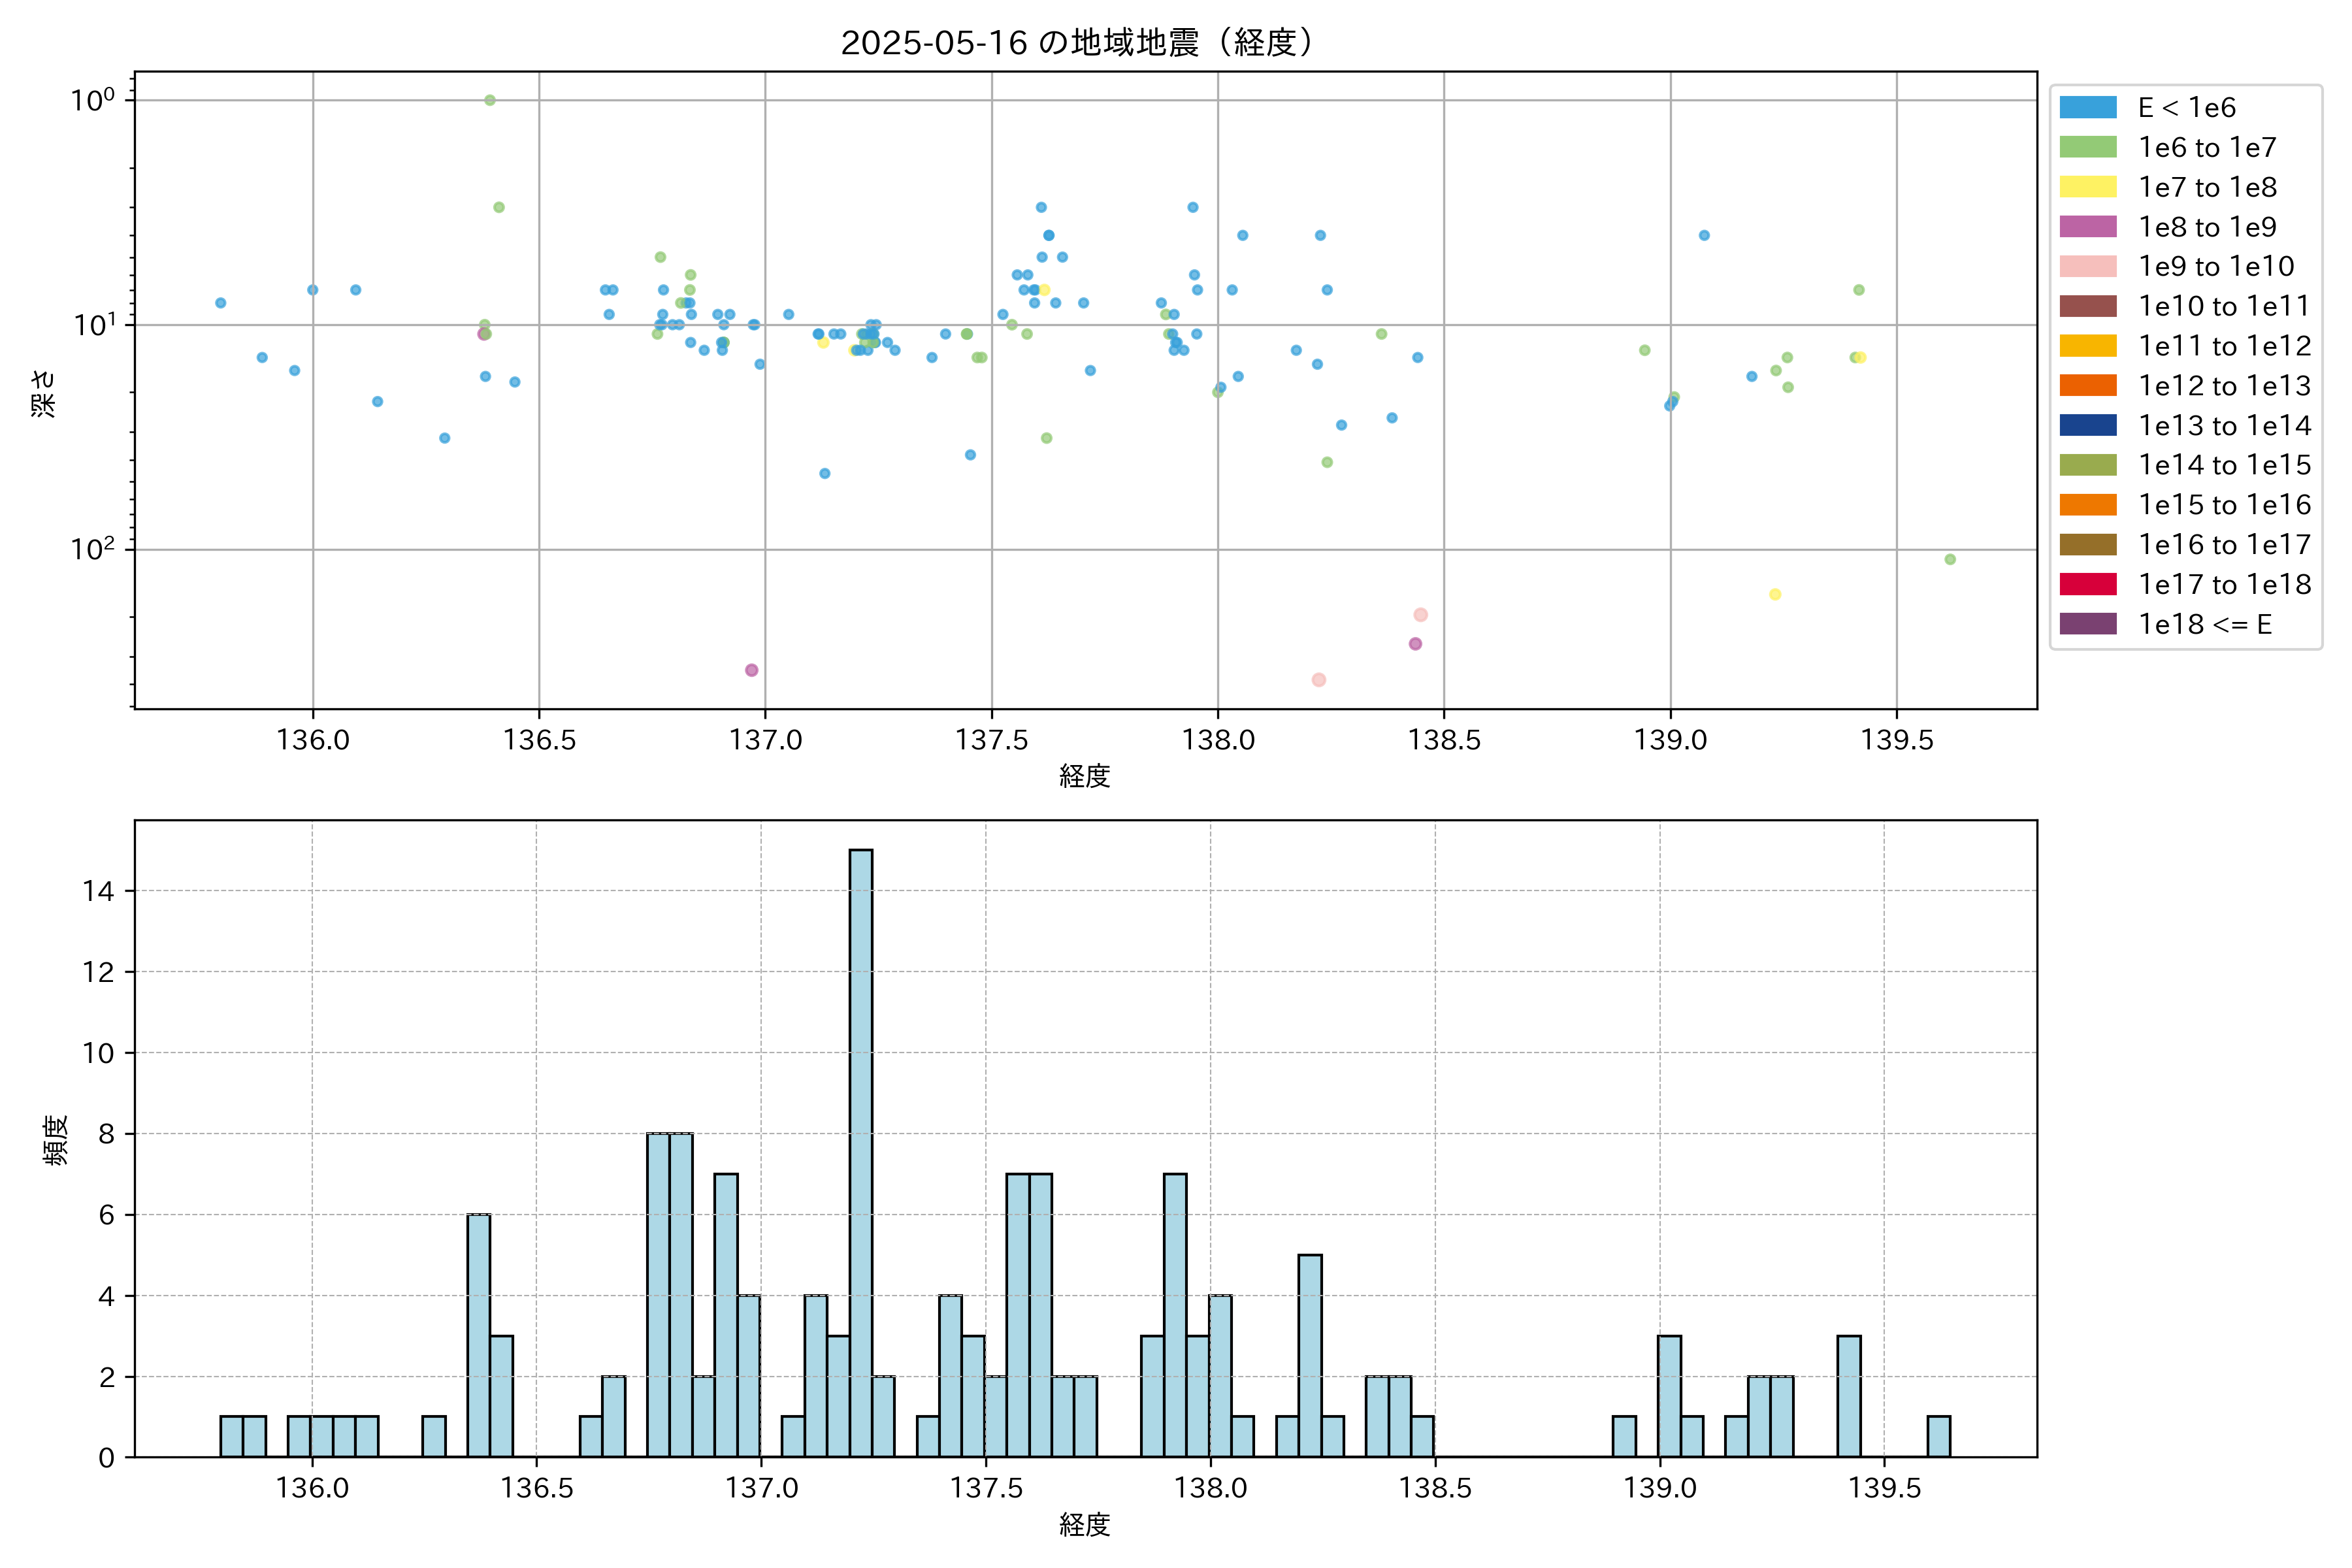
Task: Click the histogram bar at longitude 139.6
Action: click(1938, 1436)
